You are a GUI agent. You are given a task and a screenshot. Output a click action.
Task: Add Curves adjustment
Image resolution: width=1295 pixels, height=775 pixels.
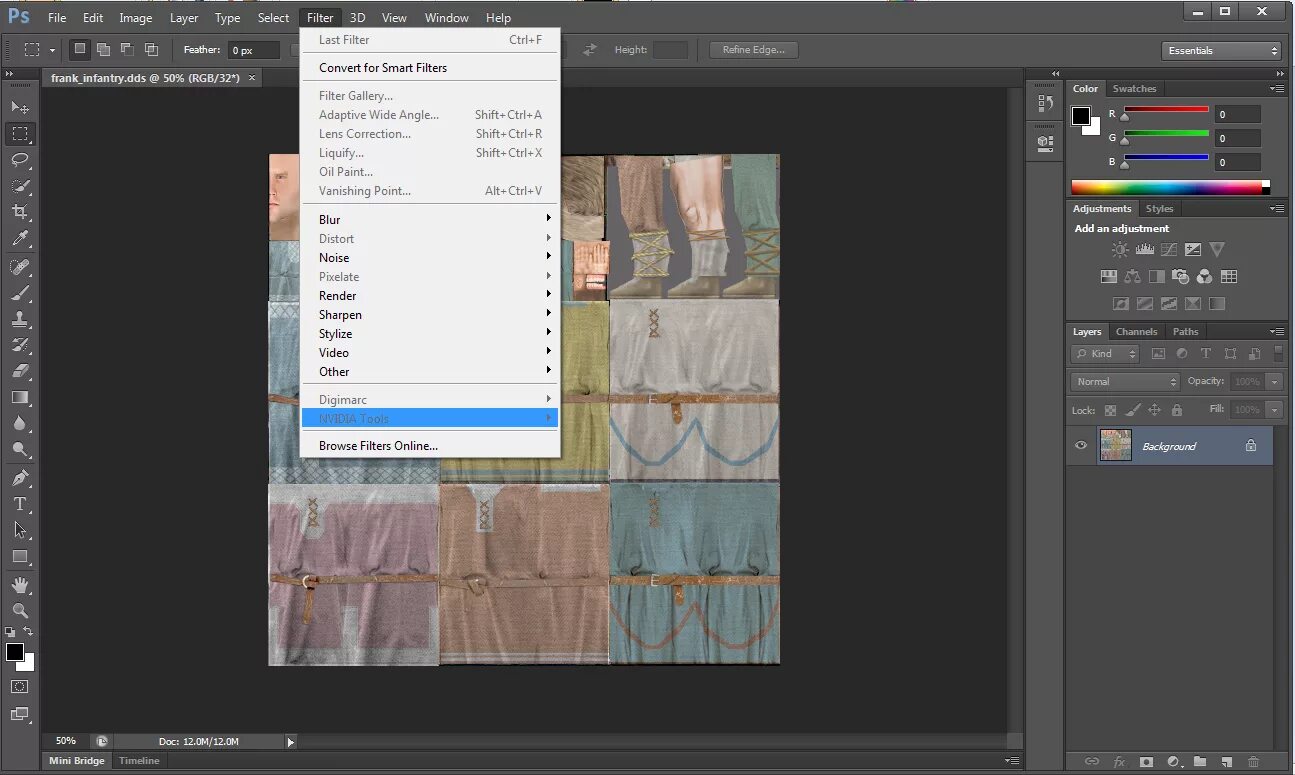pyautogui.click(x=1169, y=250)
